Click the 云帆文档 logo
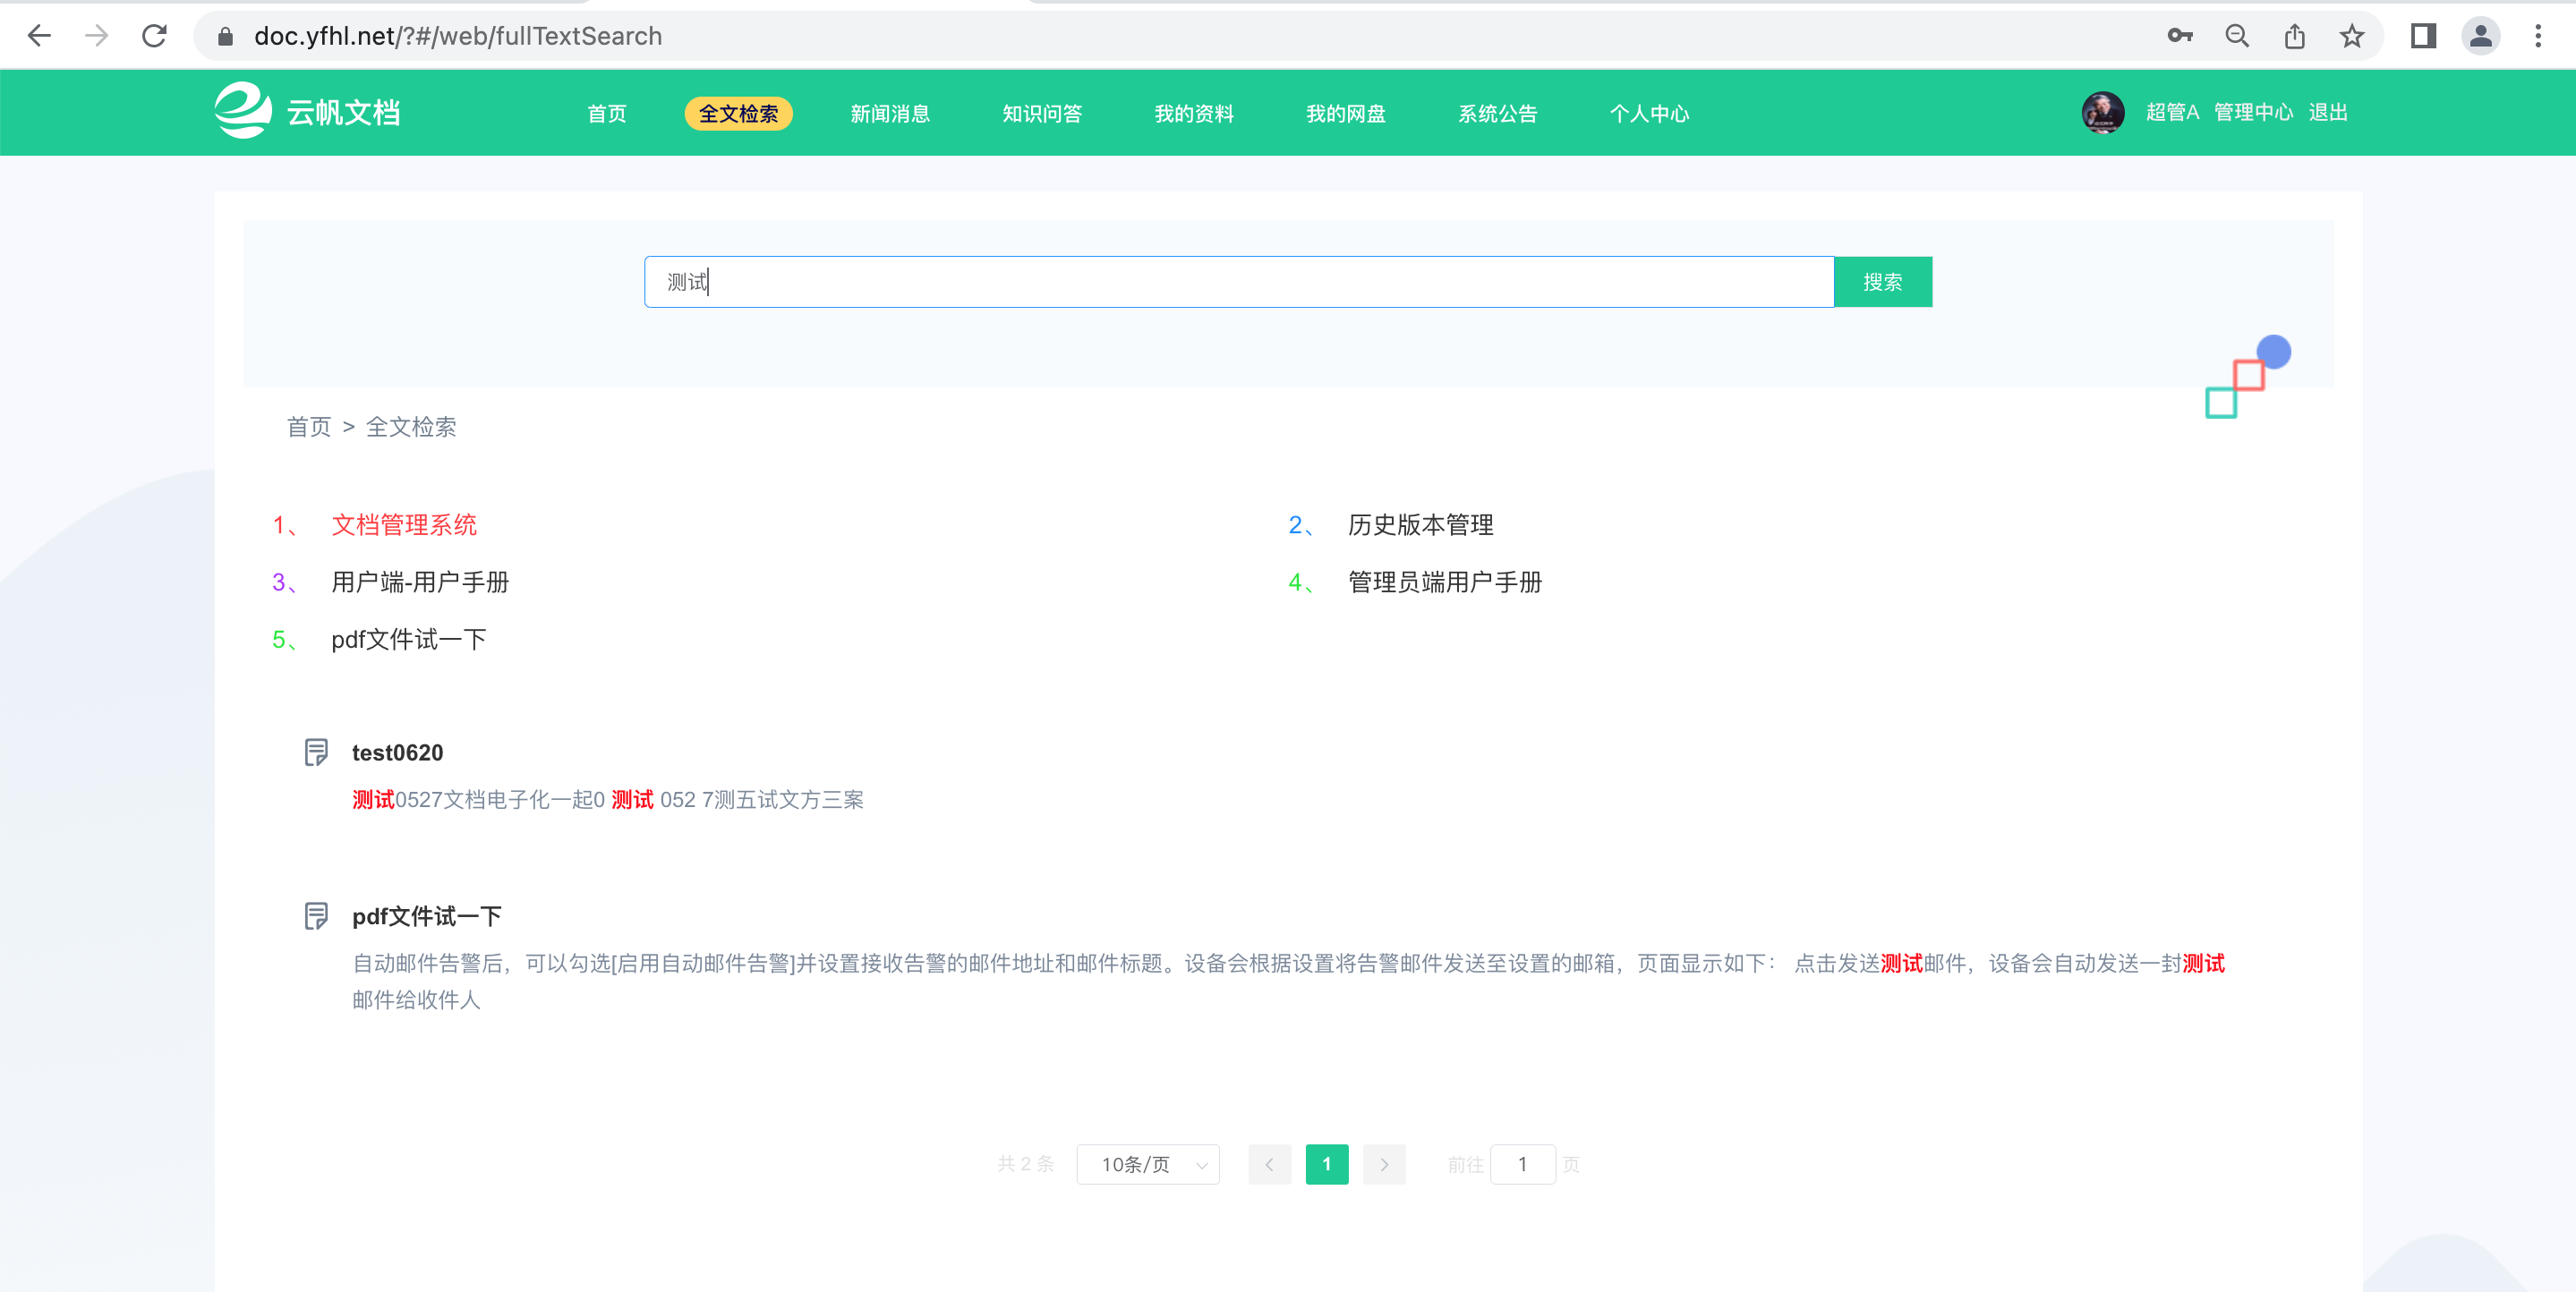Viewport: 2576px width, 1292px height. click(308, 111)
